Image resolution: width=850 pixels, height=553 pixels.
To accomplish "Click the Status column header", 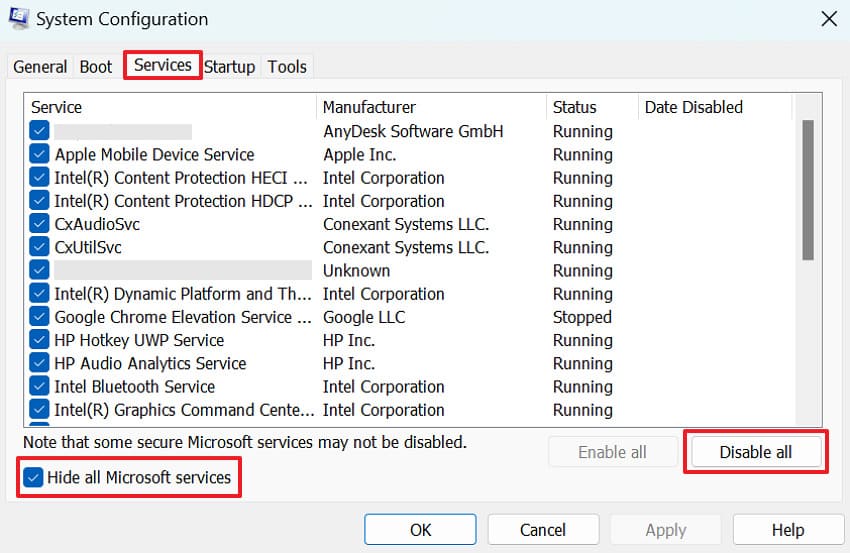I will click(590, 107).
